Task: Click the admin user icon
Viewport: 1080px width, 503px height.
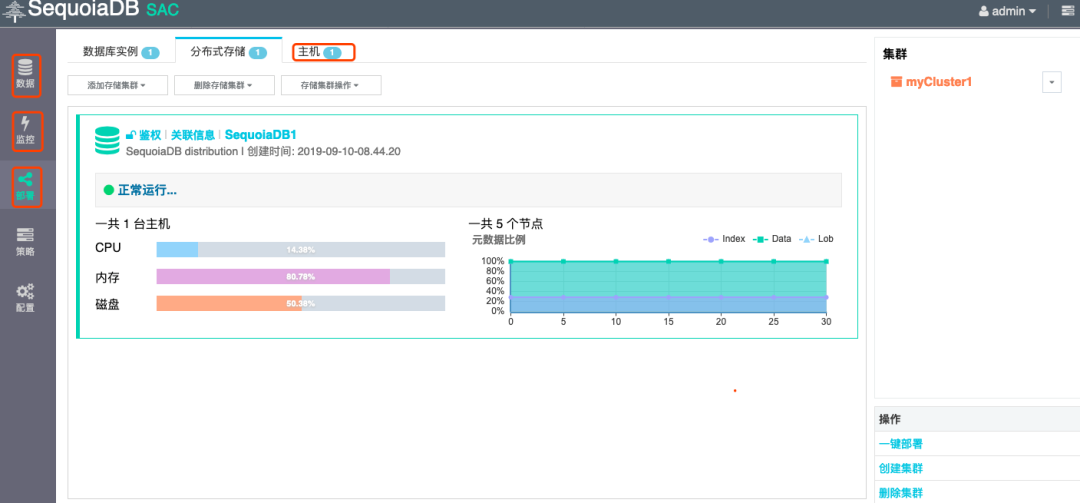Action: pos(983,12)
